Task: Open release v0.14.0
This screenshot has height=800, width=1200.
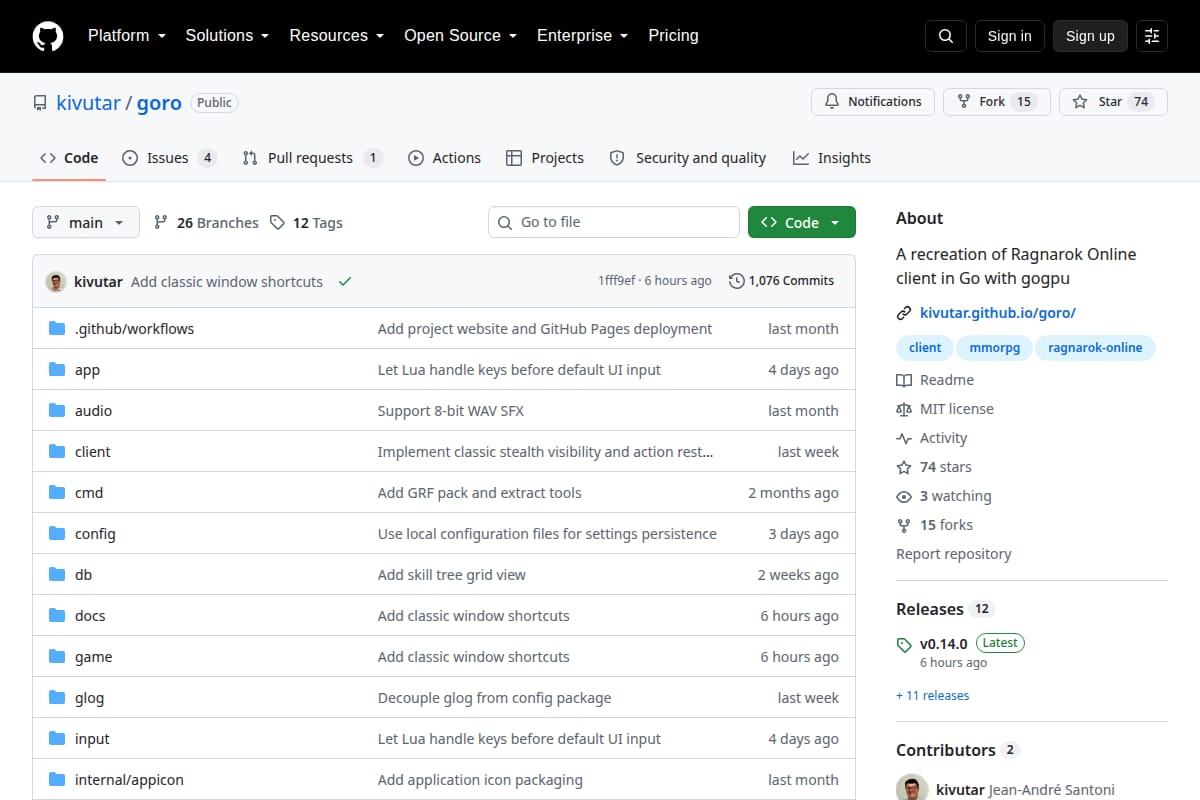Action: coord(944,644)
